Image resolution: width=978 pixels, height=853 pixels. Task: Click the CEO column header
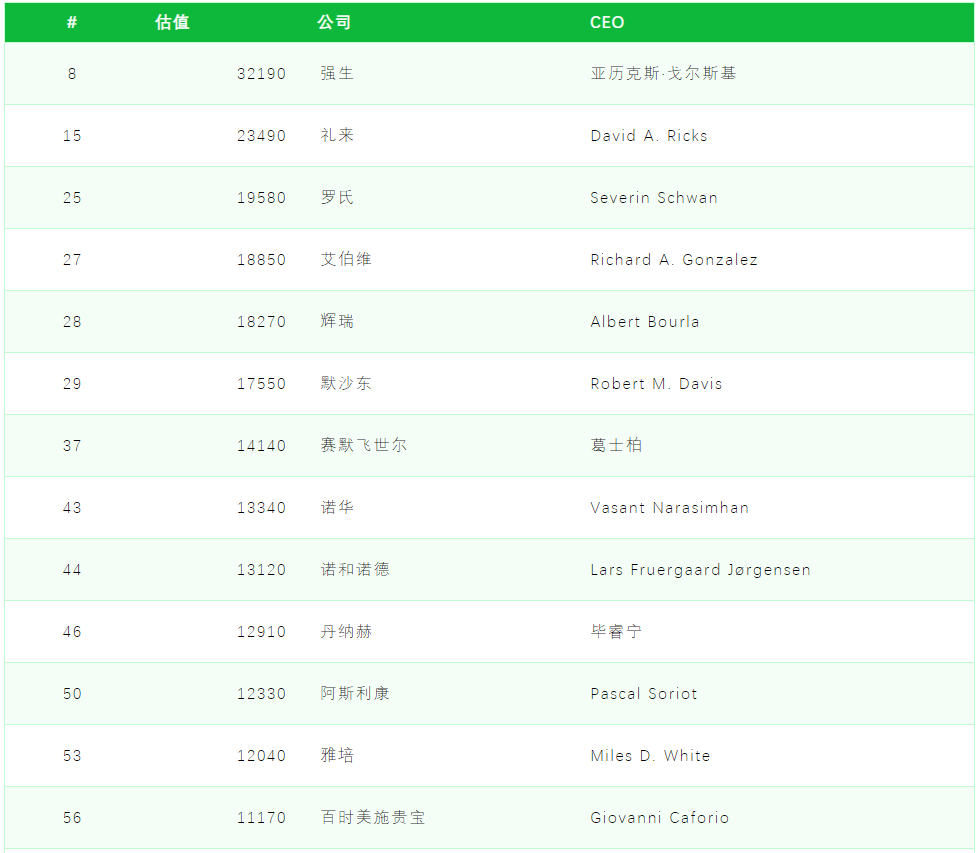(607, 22)
